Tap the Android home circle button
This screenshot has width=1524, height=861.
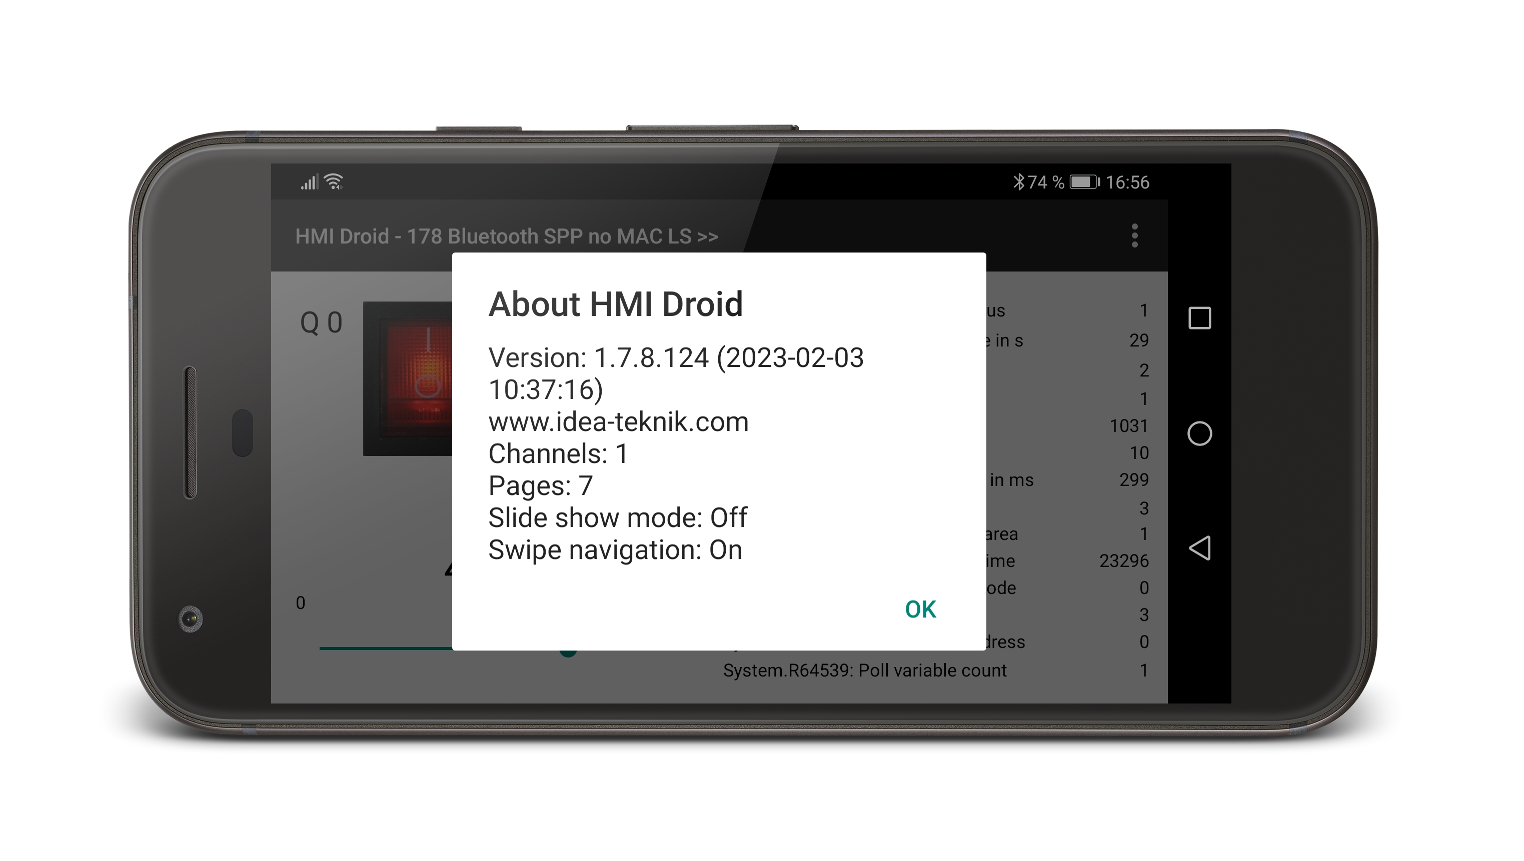pyautogui.click(x=1199, y=433)
